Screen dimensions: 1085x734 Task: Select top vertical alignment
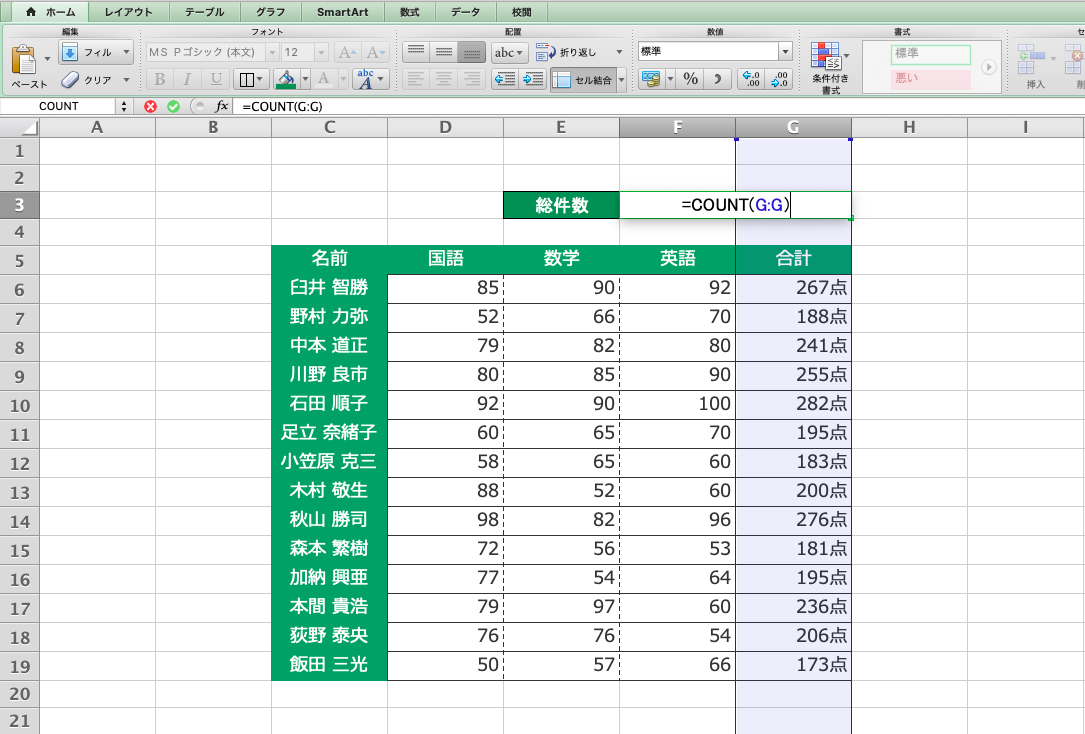coord(416,52)
